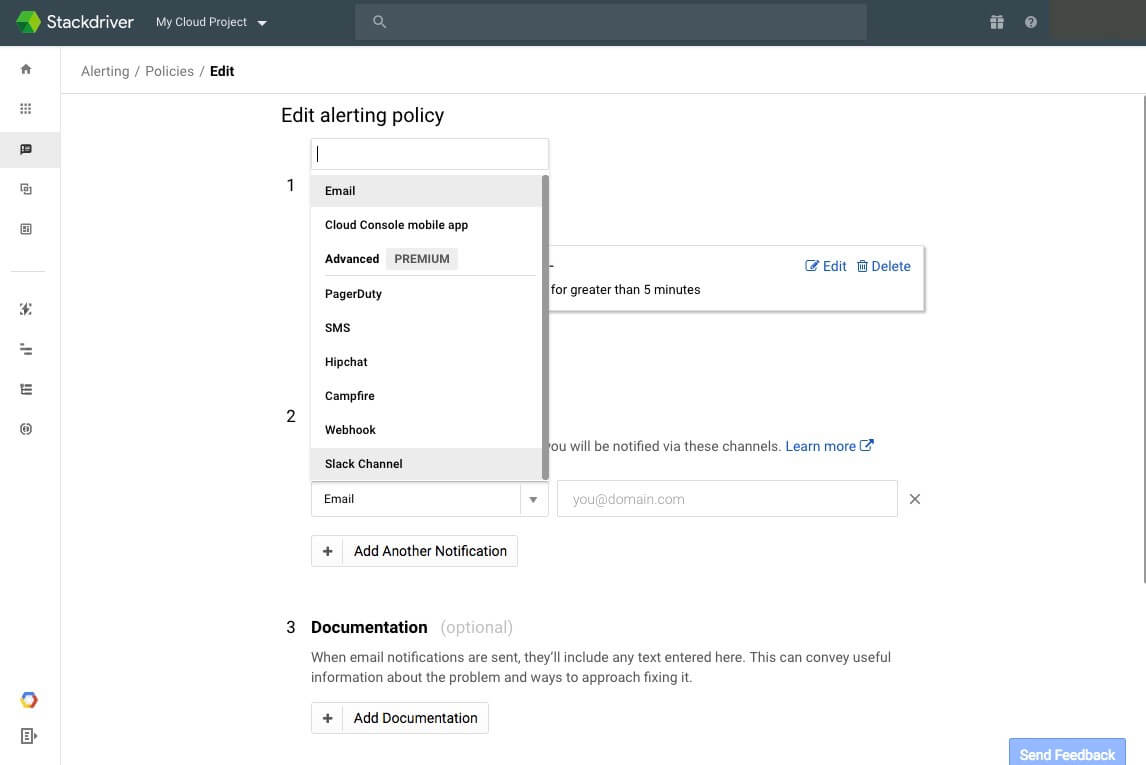Open the Email notification type dropdown arrow

(533, 499)
